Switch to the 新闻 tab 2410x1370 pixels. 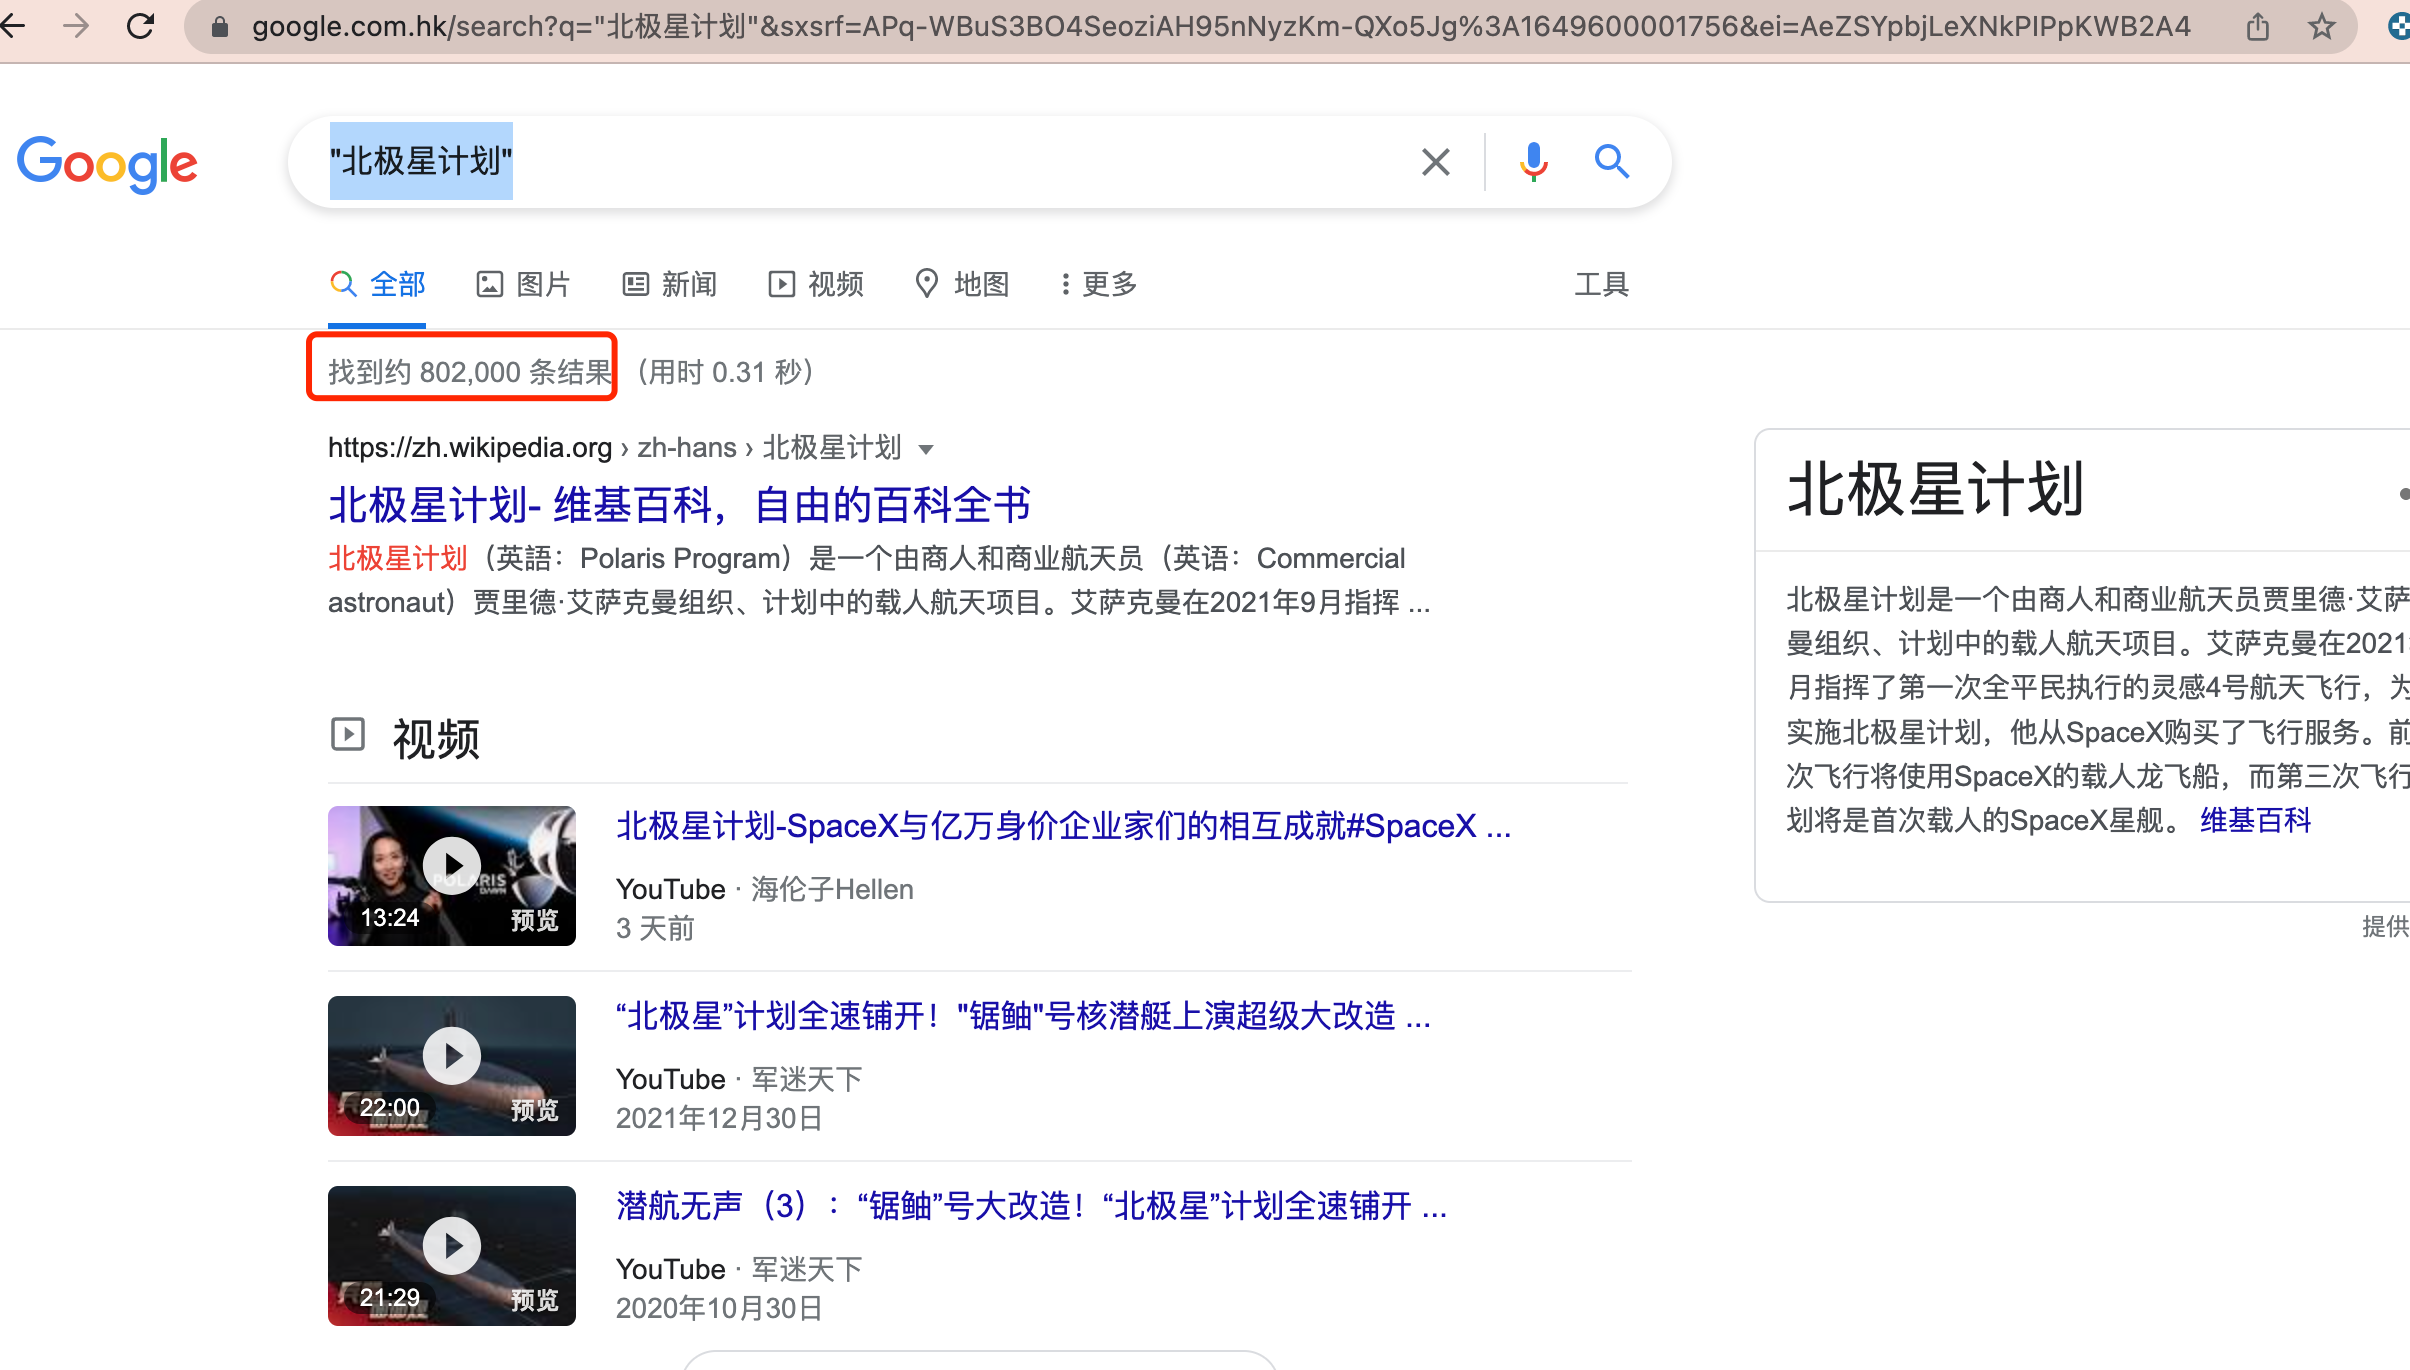(669, 284)
